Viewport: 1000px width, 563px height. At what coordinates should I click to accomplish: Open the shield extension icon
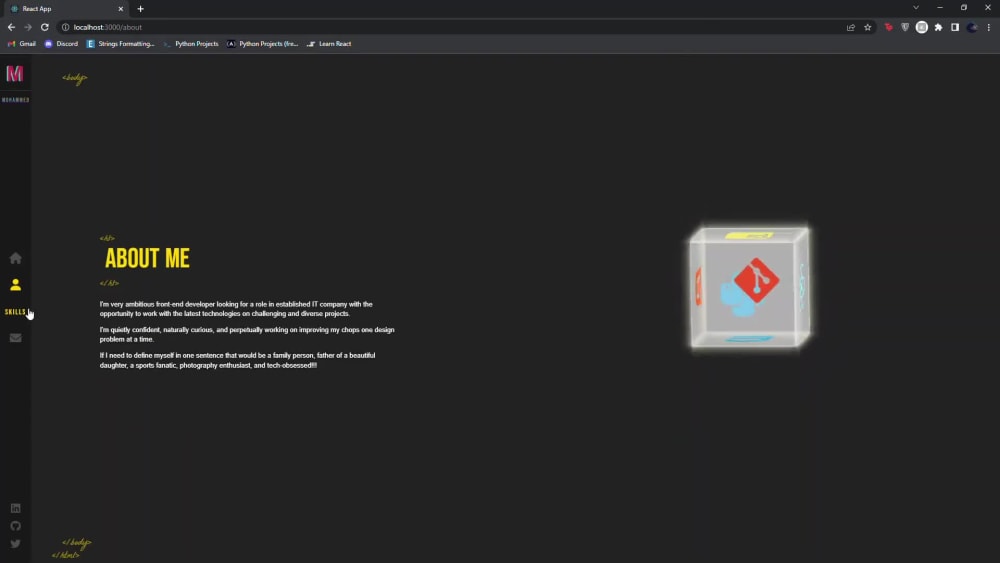(x=905, y=27)
